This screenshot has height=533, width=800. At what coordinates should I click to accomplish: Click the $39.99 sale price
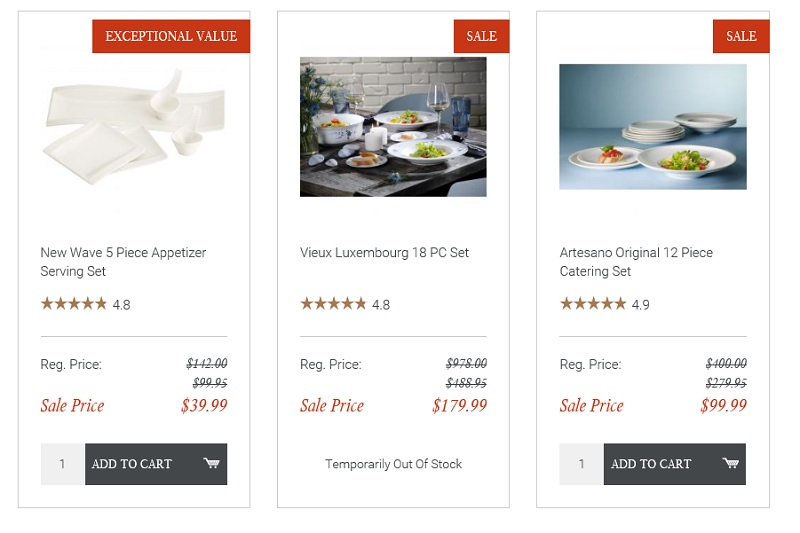[x=204, y=405]
